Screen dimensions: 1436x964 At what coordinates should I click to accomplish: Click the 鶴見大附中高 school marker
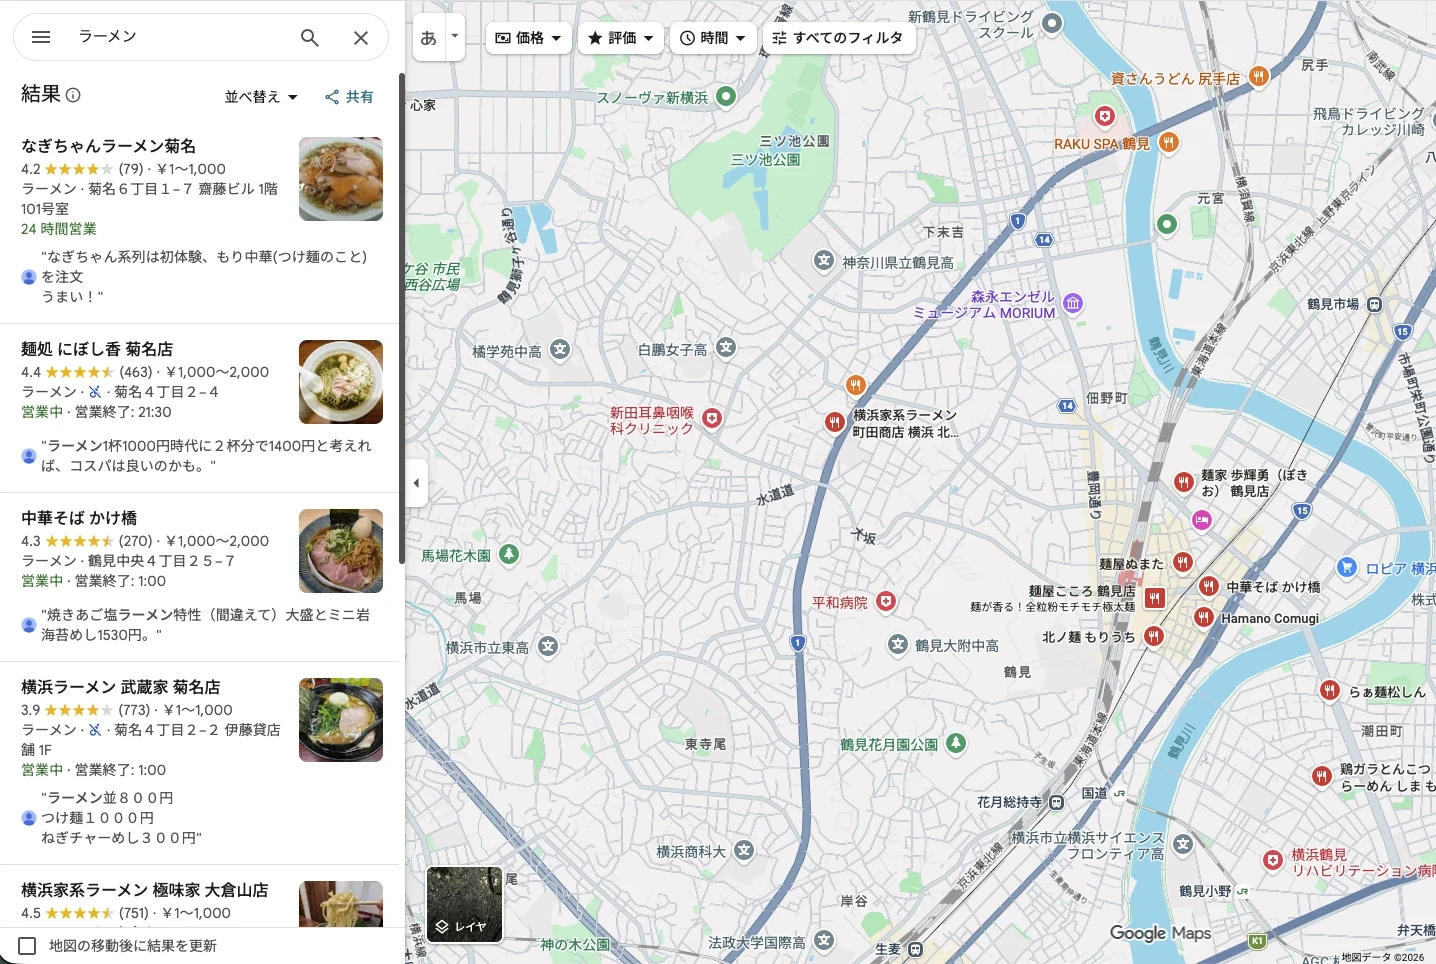click(x=898, y=644)
